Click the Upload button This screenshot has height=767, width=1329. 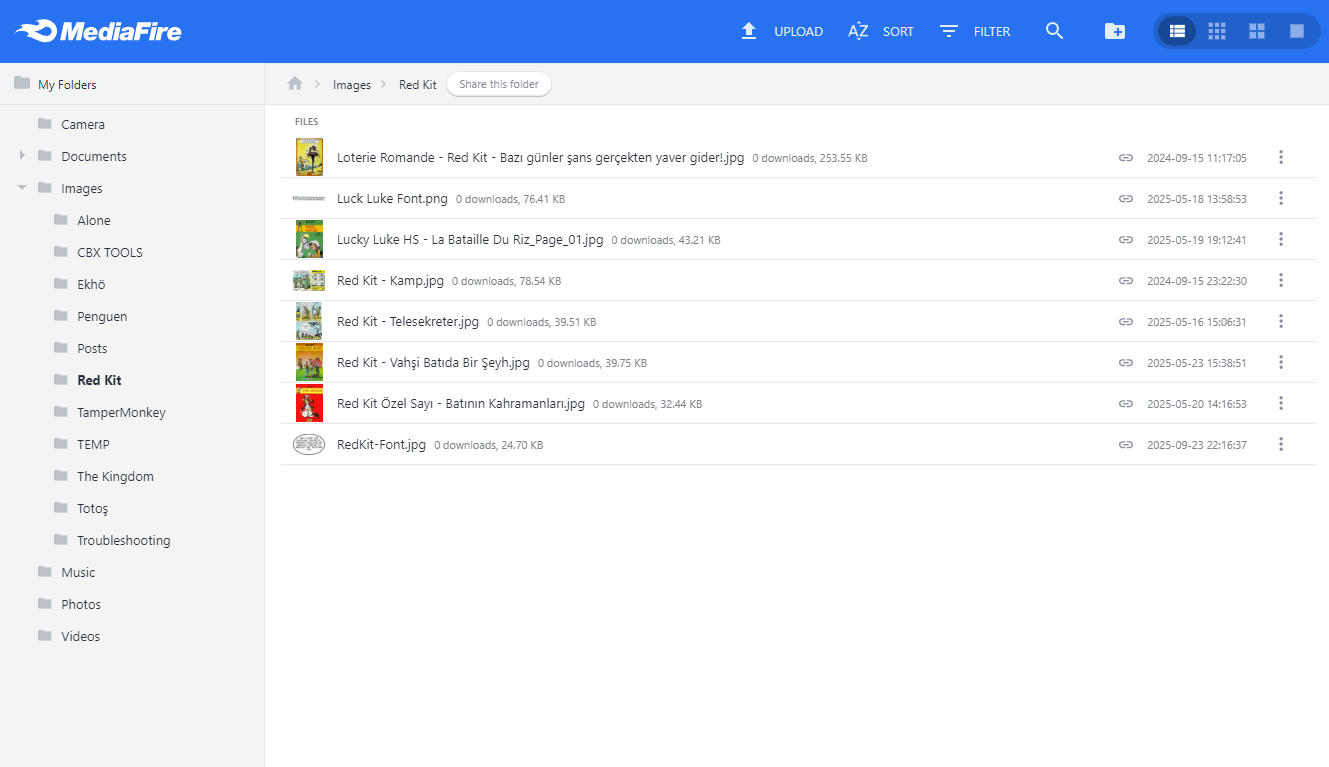point(781,31)
